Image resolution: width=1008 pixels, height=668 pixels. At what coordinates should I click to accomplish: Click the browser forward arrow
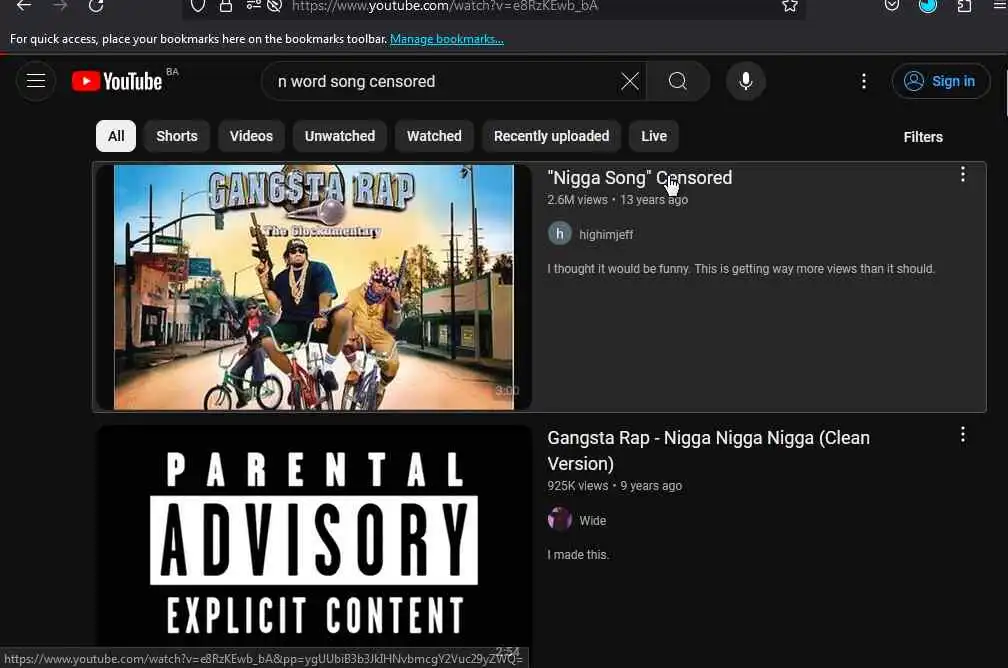point(60,6)
